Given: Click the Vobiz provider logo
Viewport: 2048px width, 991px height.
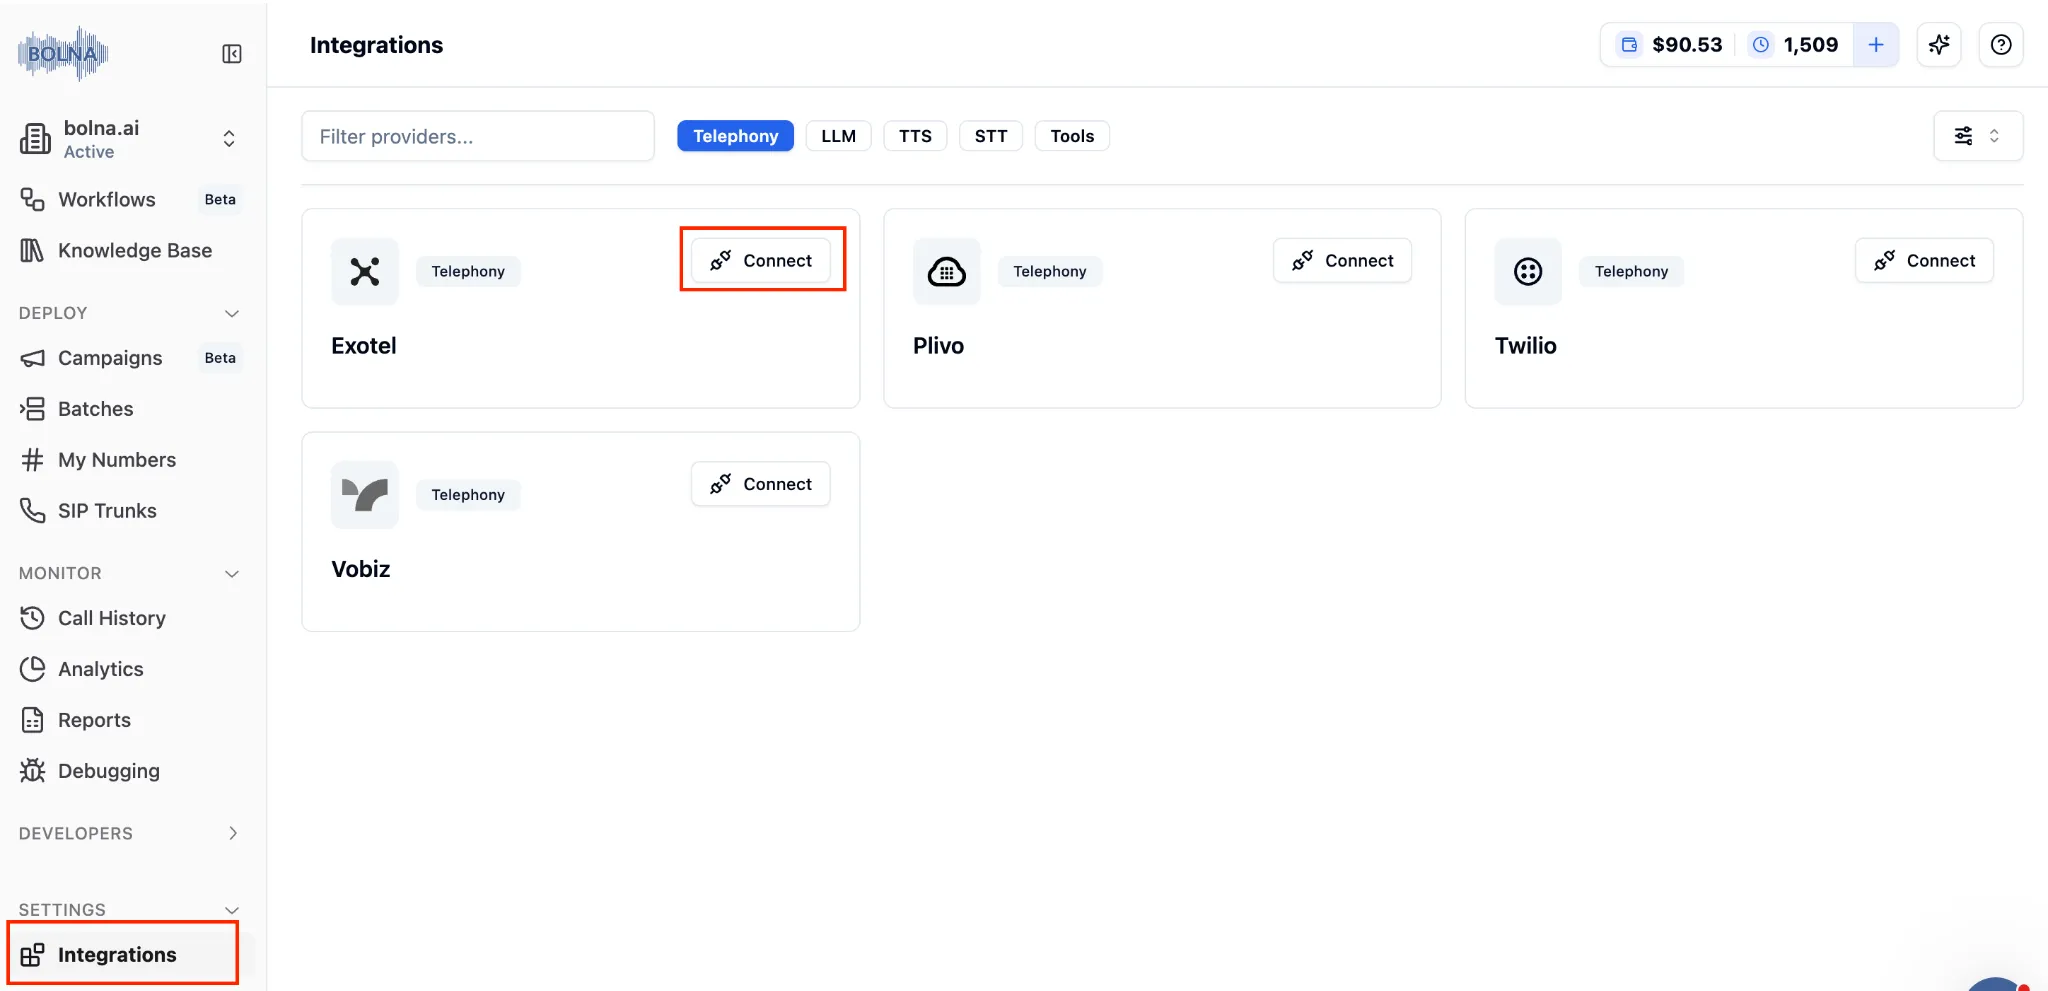Looking at the screenshot, I should (365, 495).
